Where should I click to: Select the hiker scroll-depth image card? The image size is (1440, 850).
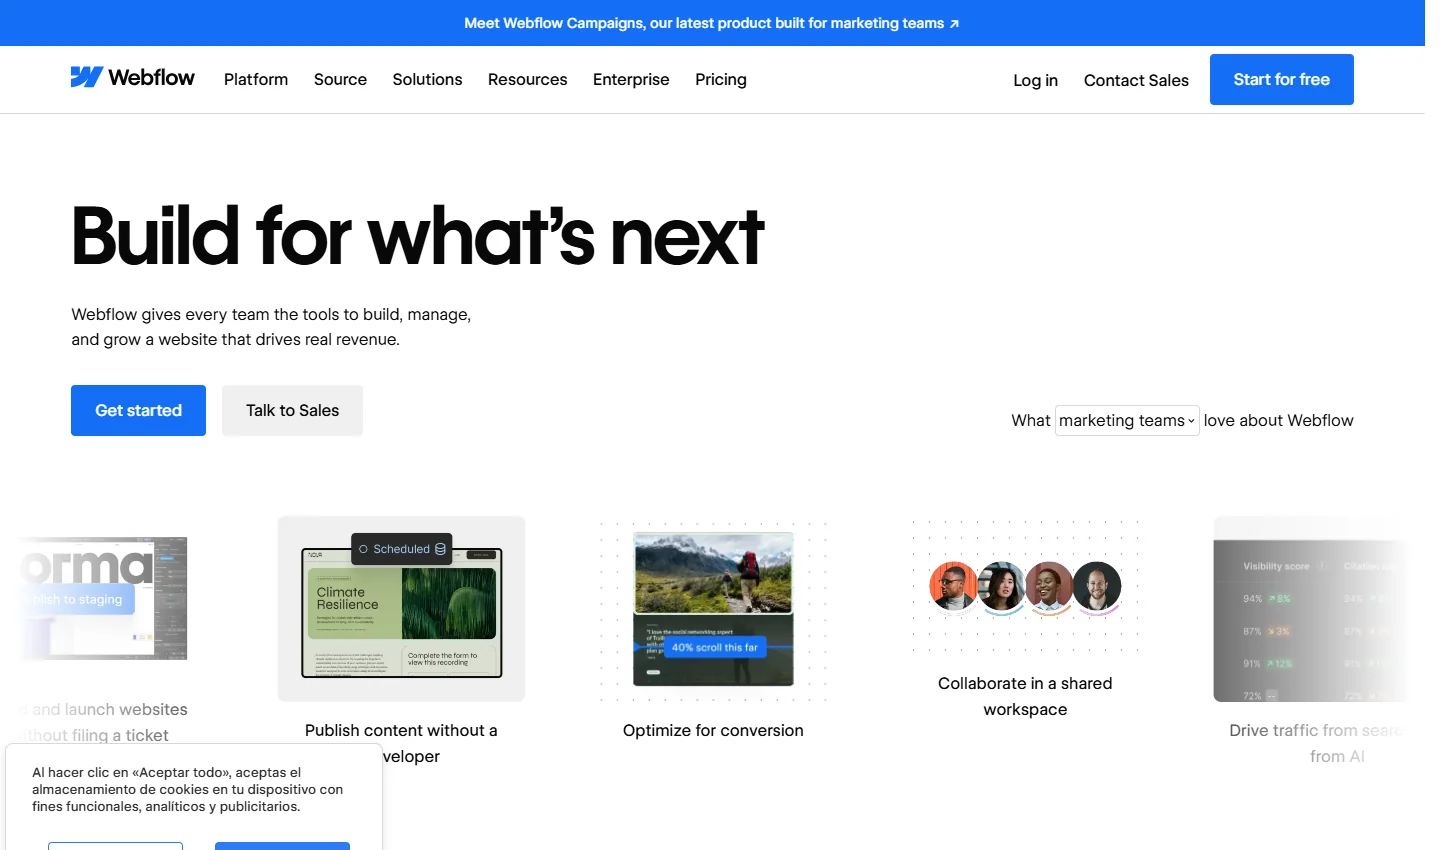[713, 608]
